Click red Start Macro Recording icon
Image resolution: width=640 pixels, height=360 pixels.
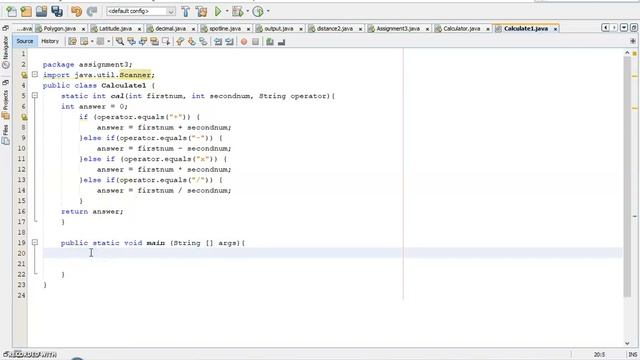244,42
